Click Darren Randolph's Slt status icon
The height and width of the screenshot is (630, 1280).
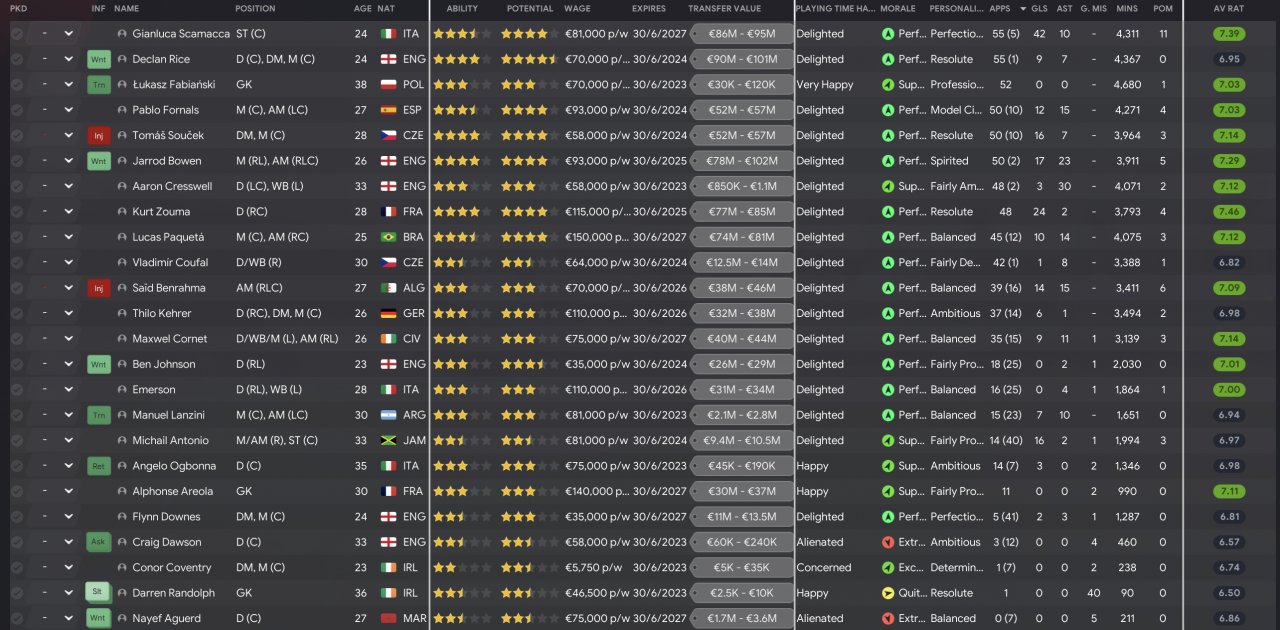tap(98, 593)
